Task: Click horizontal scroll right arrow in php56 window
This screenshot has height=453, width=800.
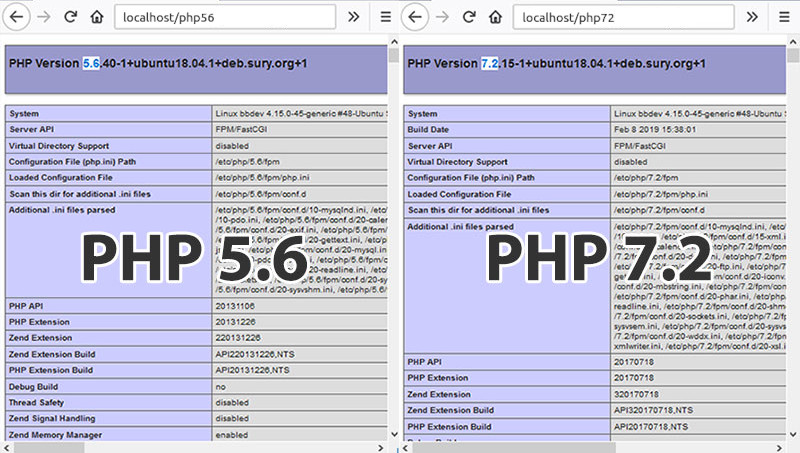Action: tap(381, 448)
